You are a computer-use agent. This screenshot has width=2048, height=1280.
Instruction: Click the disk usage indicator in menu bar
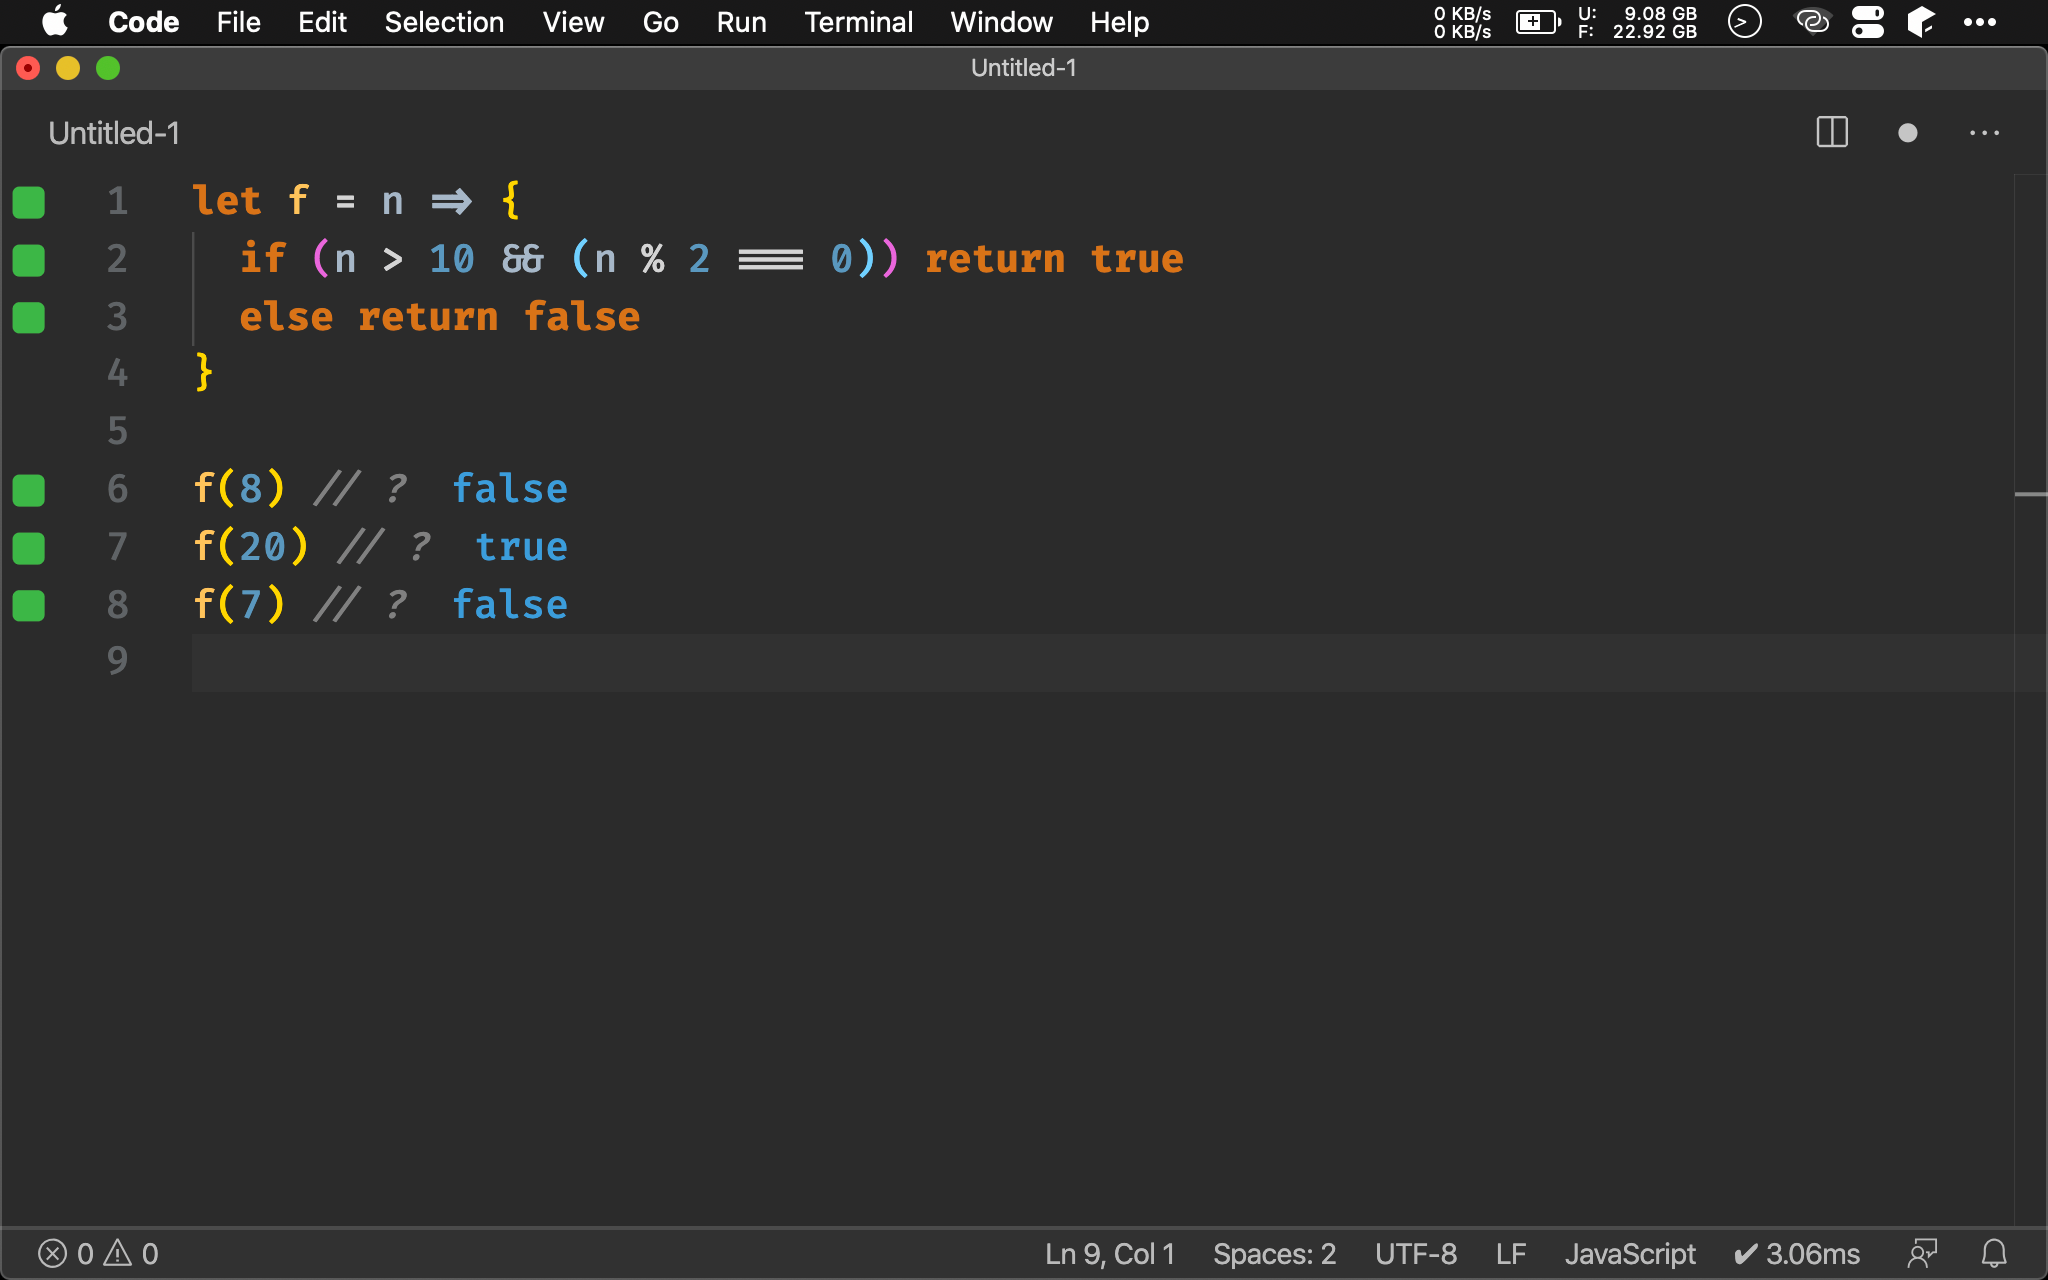click(x=1637, y=22)
